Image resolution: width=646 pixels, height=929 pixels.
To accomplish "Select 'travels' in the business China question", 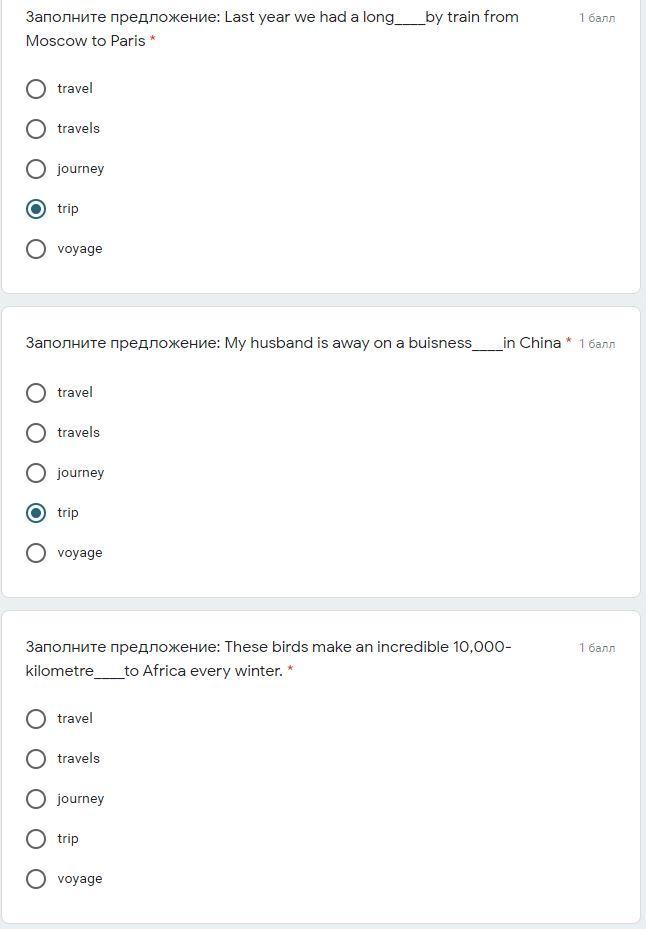I will tap(36, 433).
